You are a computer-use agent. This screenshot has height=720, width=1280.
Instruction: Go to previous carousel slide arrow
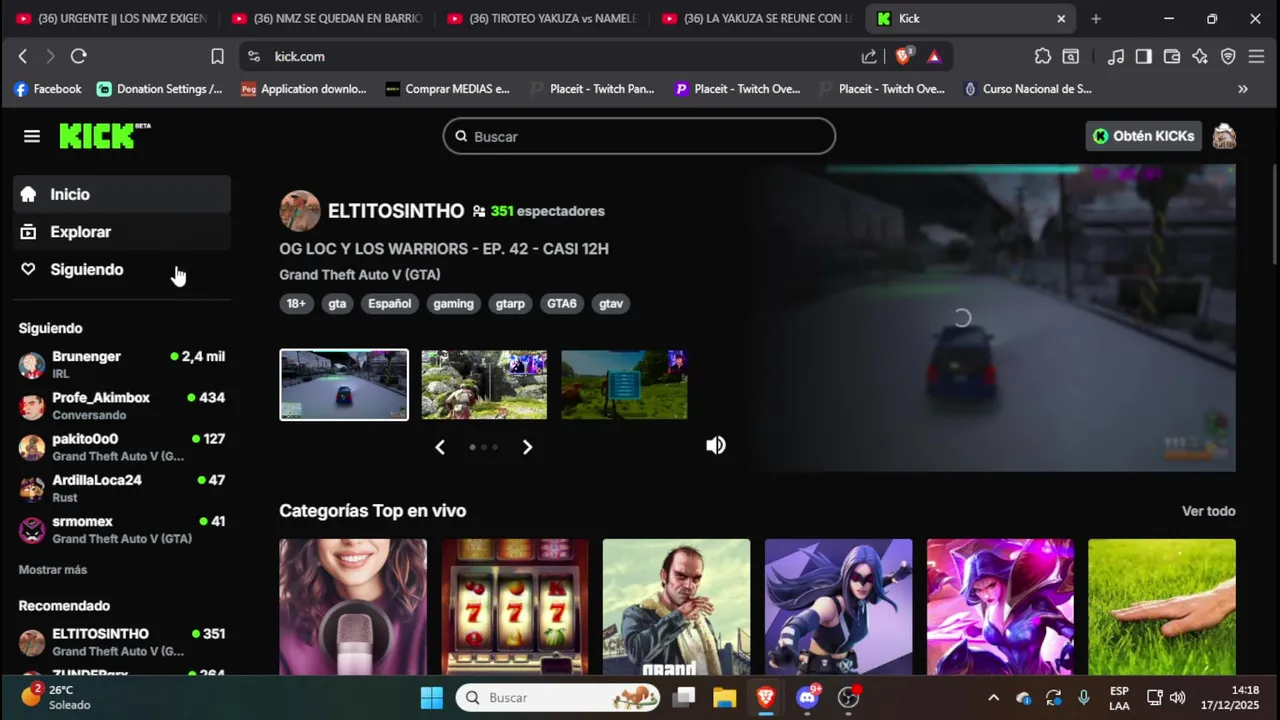click(440, 447)
